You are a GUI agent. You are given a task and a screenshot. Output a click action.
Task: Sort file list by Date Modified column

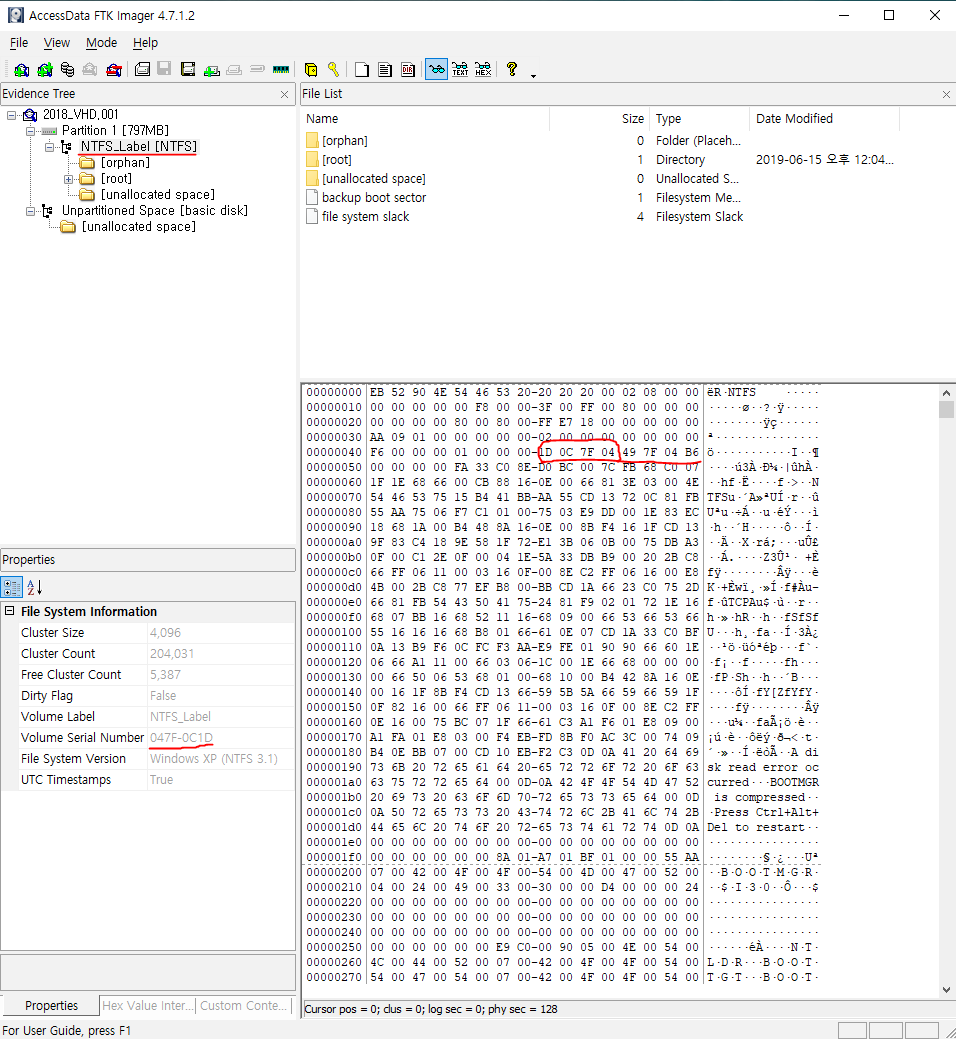pyautogui.click(x=824, y=119)
